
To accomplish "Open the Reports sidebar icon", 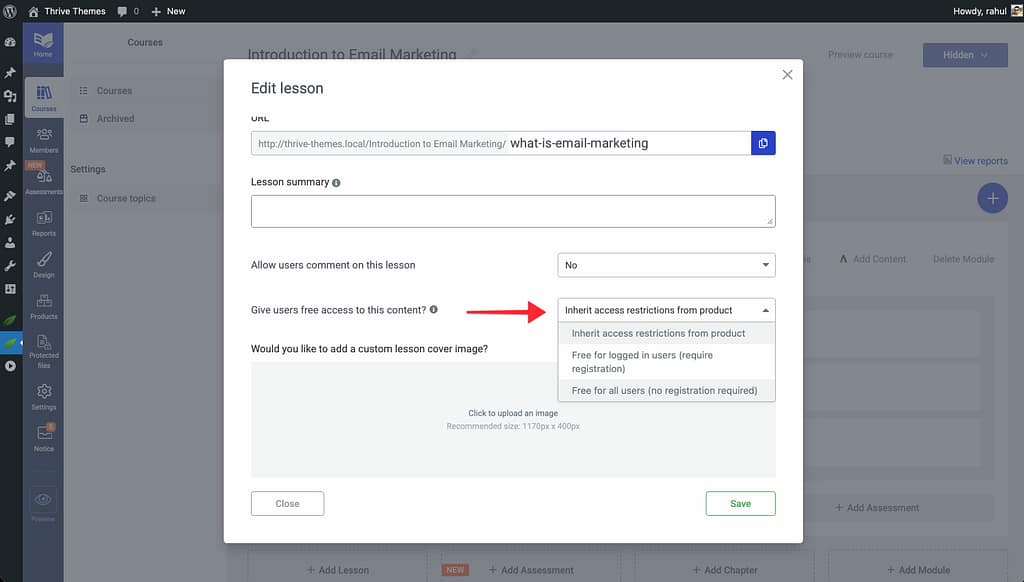I will point(44,223).
